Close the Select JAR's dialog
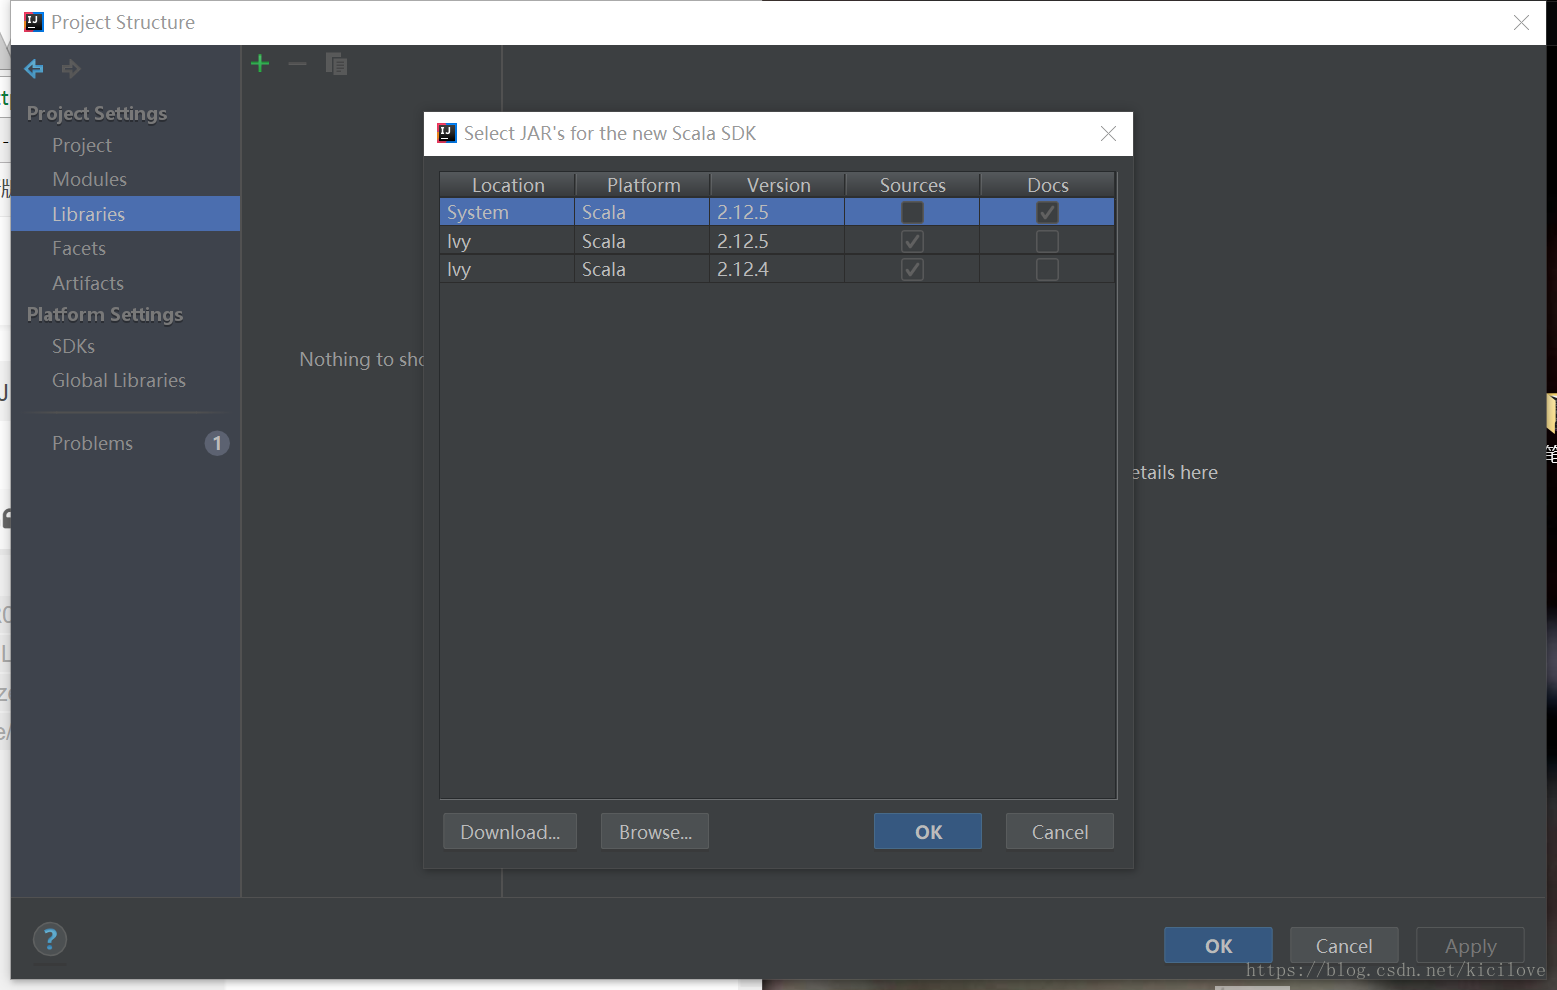Image resolution: width=1557 pixels, height=990 pixels. coord(1108,133)
